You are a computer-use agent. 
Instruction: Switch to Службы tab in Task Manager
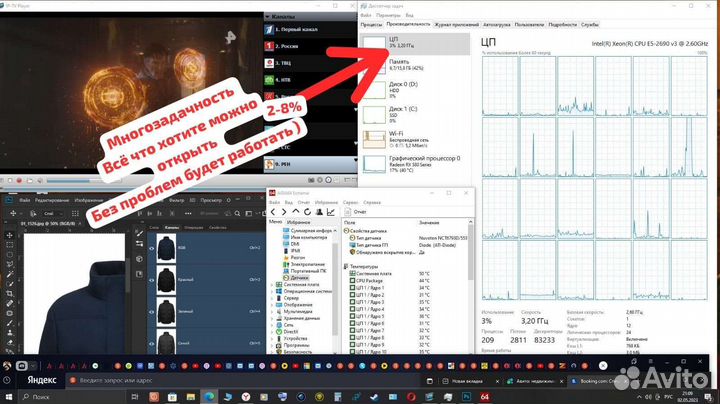pyautogui.click(x=590, y=25)
